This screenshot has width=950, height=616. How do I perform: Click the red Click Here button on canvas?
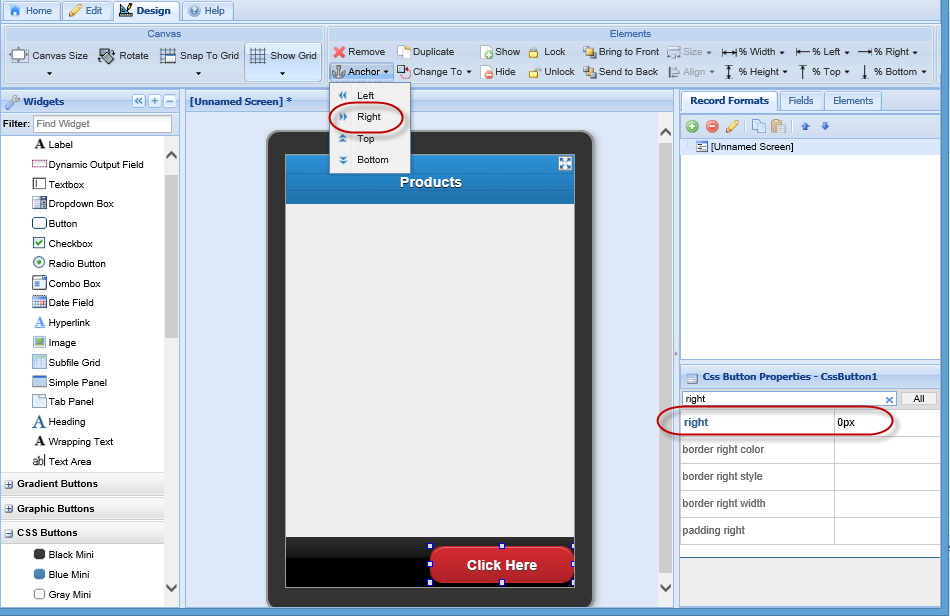[502, 565]
